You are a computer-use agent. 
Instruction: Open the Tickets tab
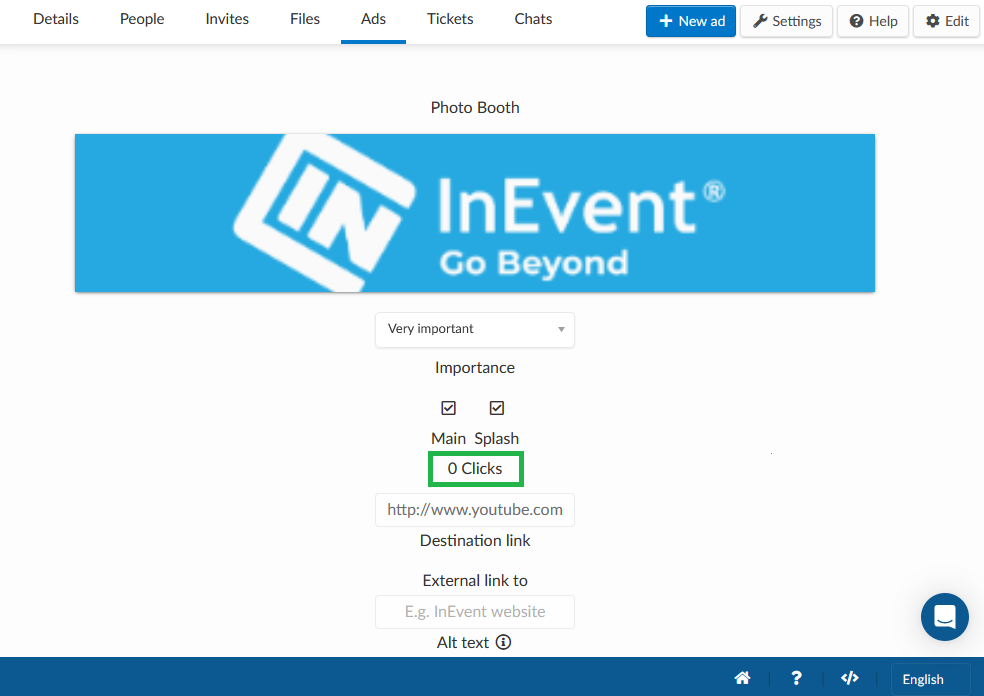tap(450, 19)
